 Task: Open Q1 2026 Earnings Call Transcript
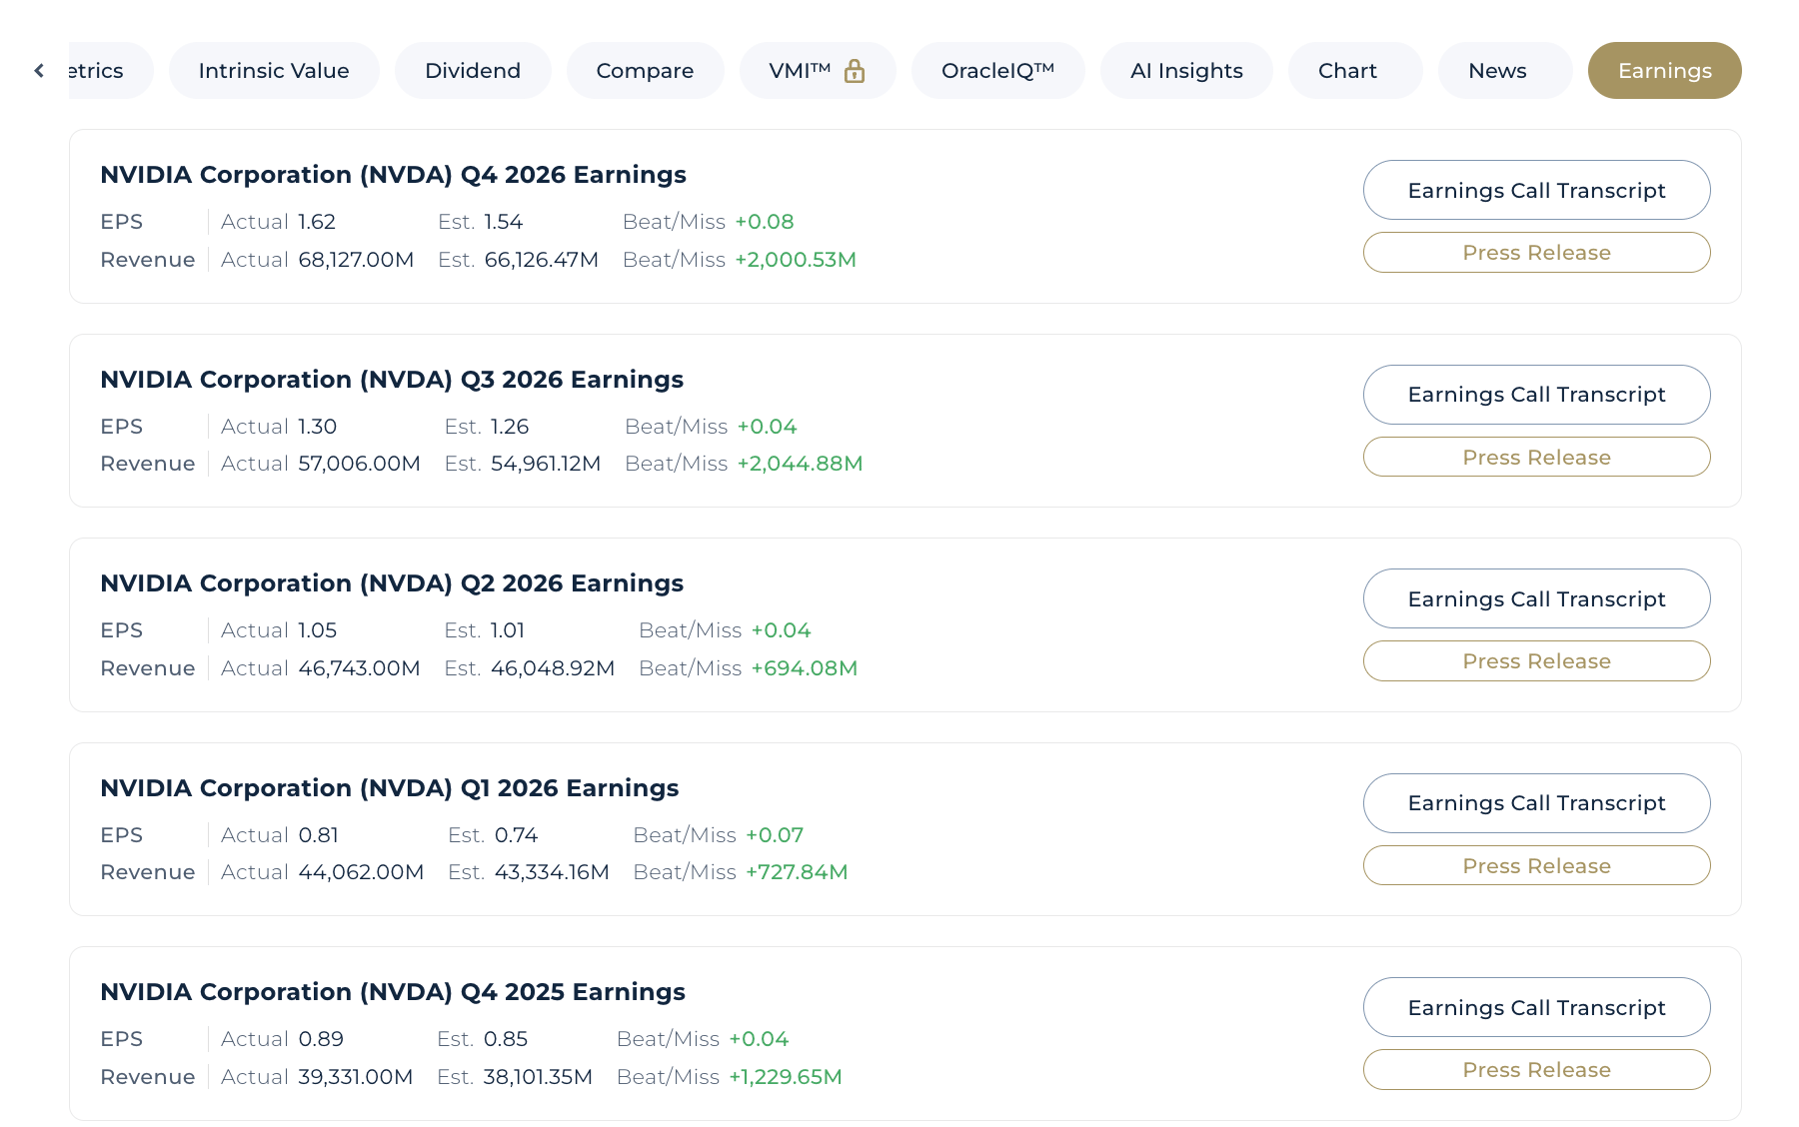pyautogui.click(x=1535, y=803)
